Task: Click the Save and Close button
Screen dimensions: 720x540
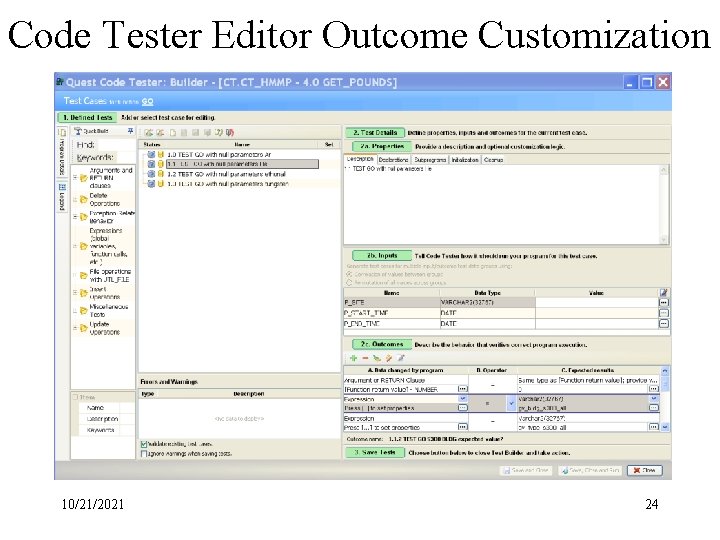Action: [526, 470]
